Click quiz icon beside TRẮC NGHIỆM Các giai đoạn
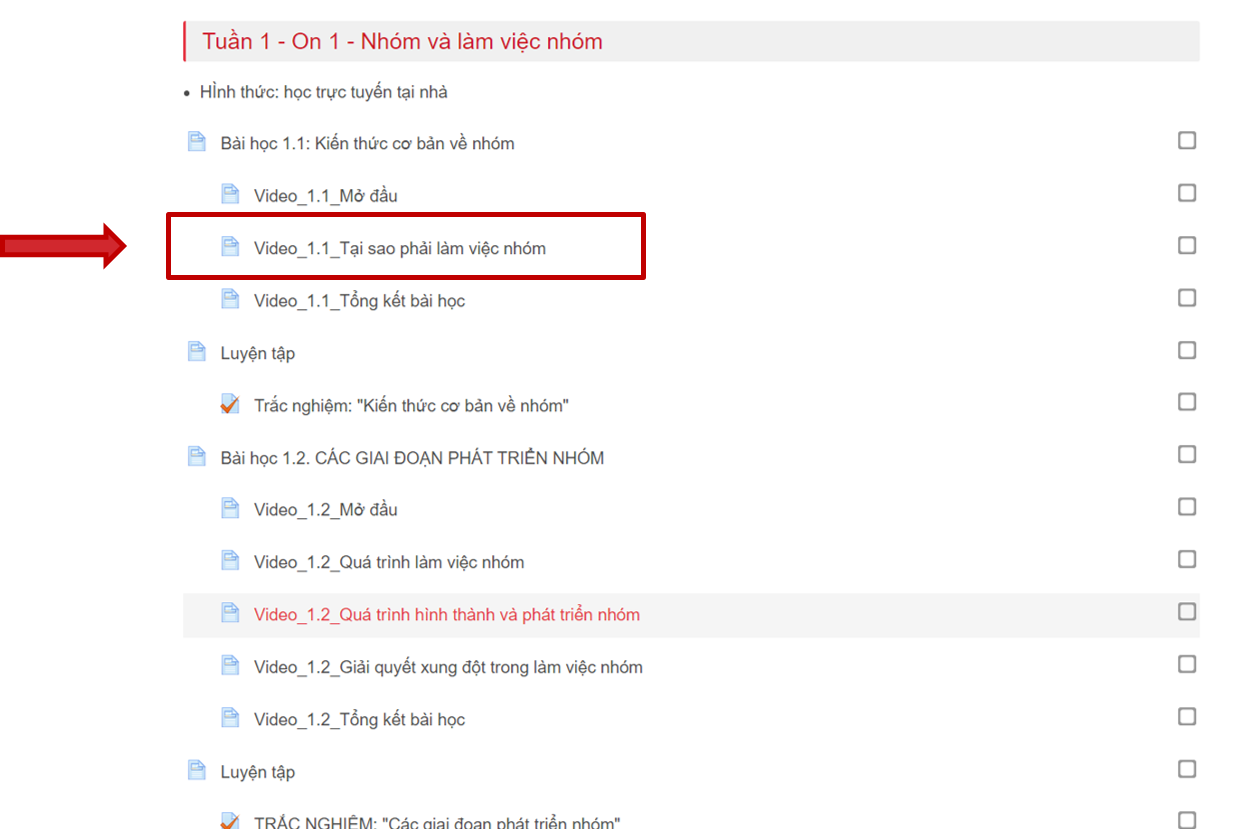Viewport: 1247px width, 829px height. (x=230, y=821)
